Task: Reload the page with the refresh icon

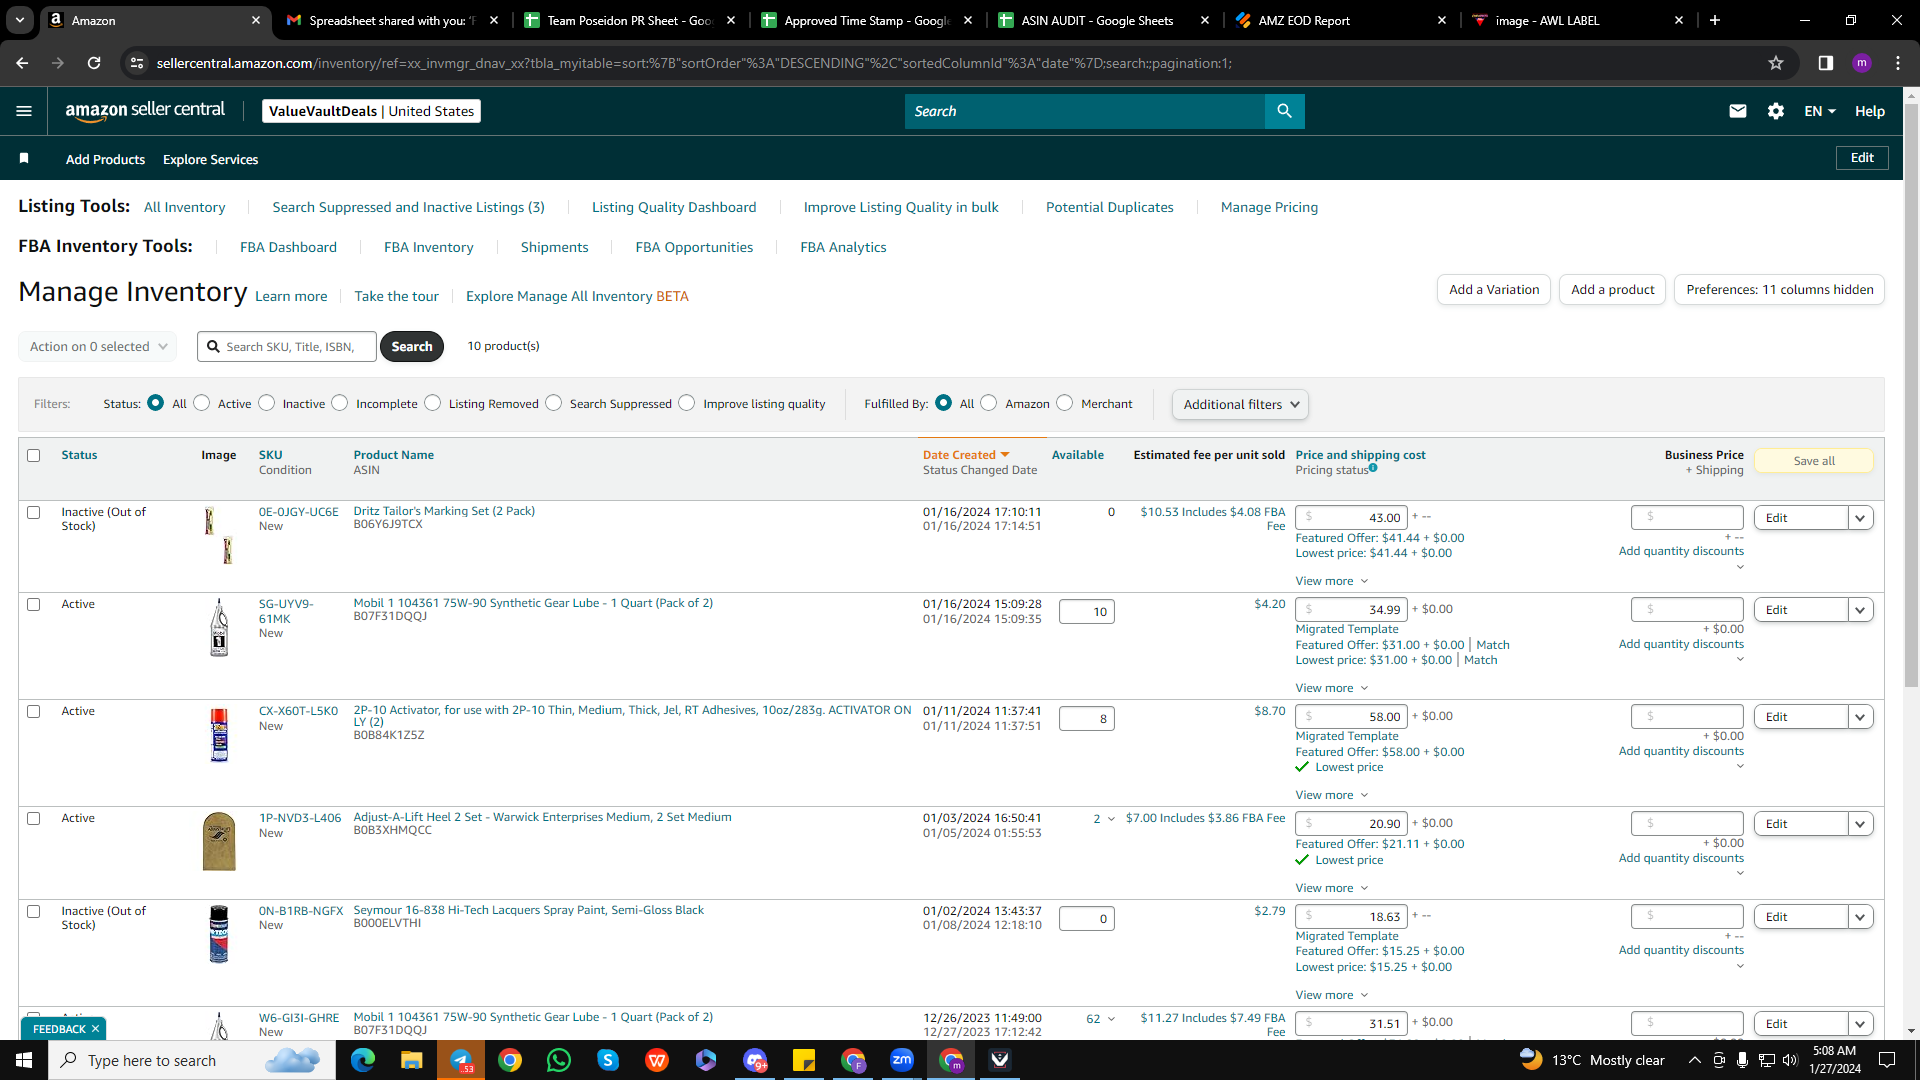Action: click(x=94, y=63)
